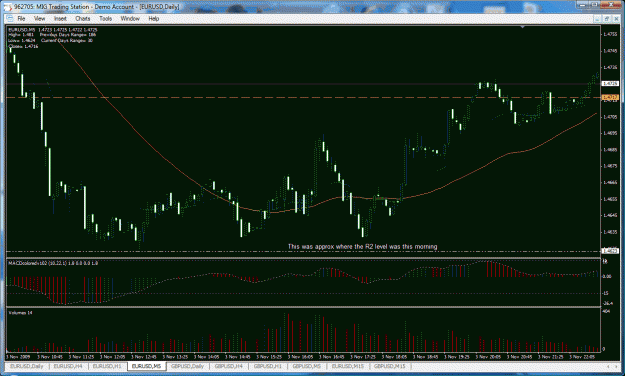Open the Help menu
This screenshot has height=376, width=625.
[x=153, y=18]
